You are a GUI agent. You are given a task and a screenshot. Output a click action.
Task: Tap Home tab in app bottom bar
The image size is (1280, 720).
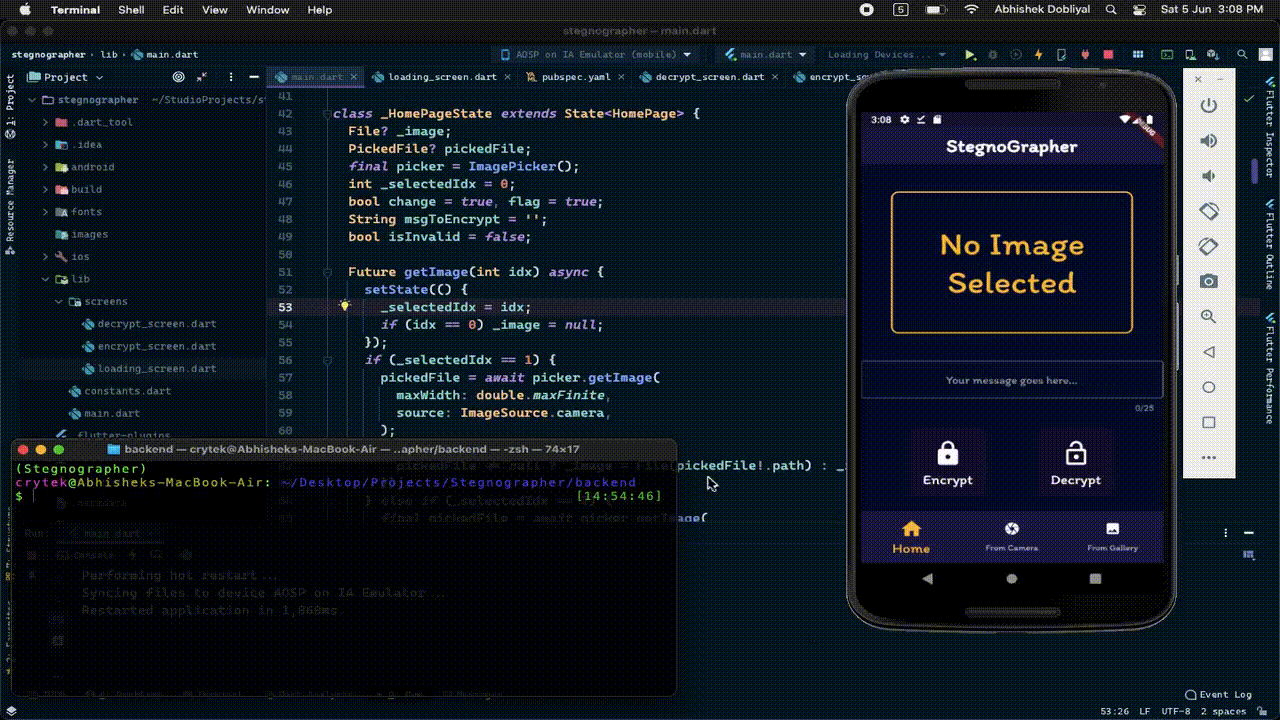[911, 537]
